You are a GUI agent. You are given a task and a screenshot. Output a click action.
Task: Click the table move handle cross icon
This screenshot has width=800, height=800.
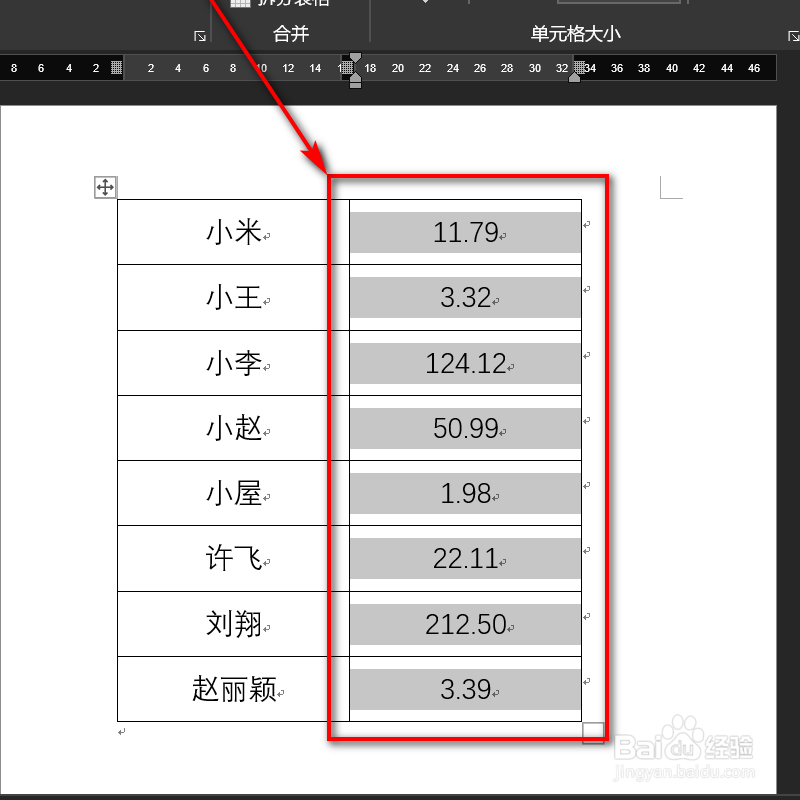coord(105,187)
